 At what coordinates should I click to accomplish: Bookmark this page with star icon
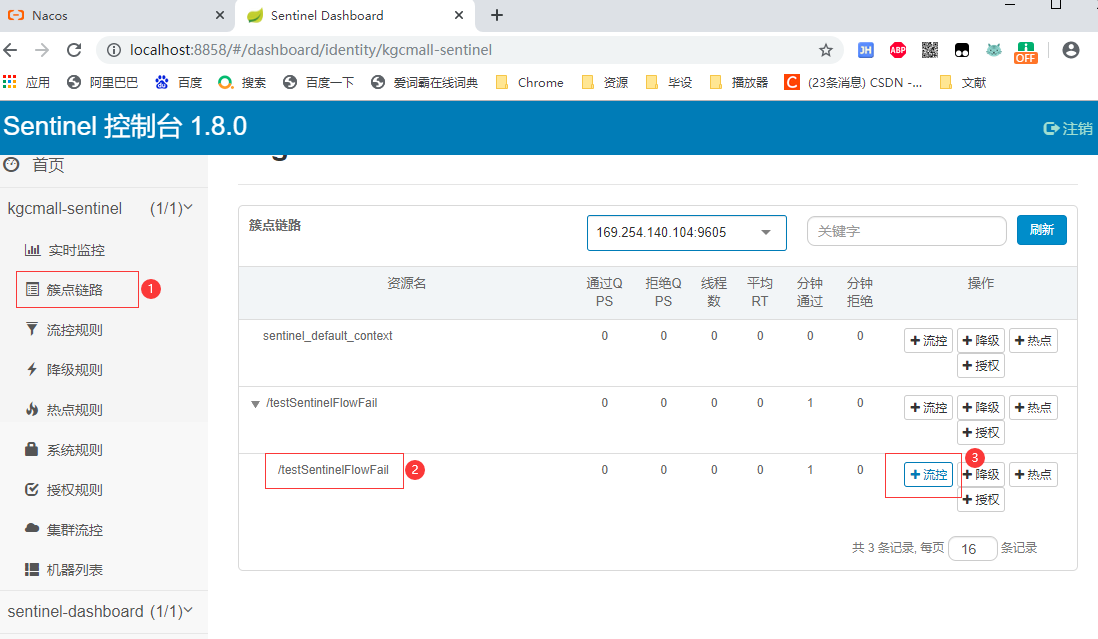tap(826, 50)
